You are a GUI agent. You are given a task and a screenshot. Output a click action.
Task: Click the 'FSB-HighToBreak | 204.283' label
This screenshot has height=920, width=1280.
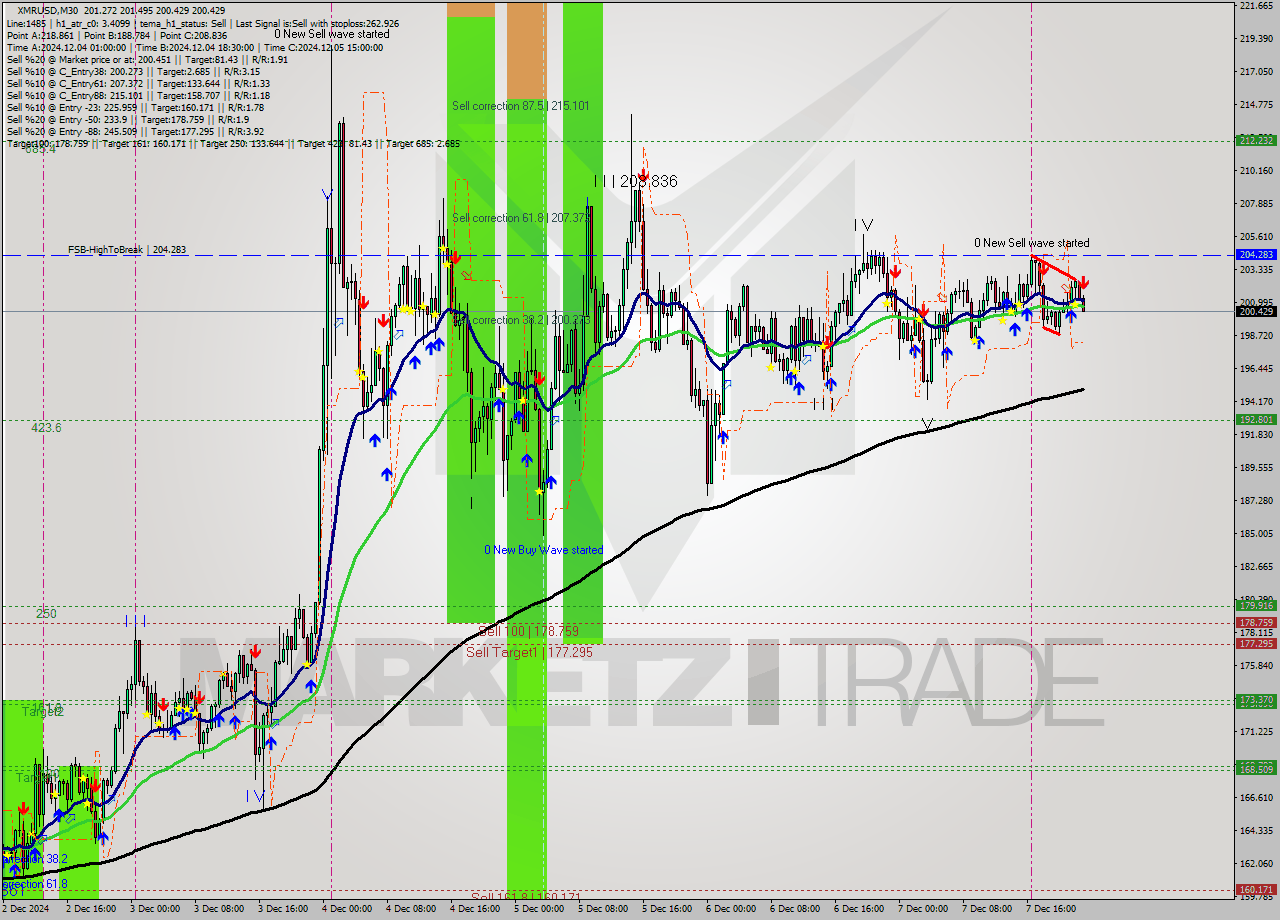[127, 250]
